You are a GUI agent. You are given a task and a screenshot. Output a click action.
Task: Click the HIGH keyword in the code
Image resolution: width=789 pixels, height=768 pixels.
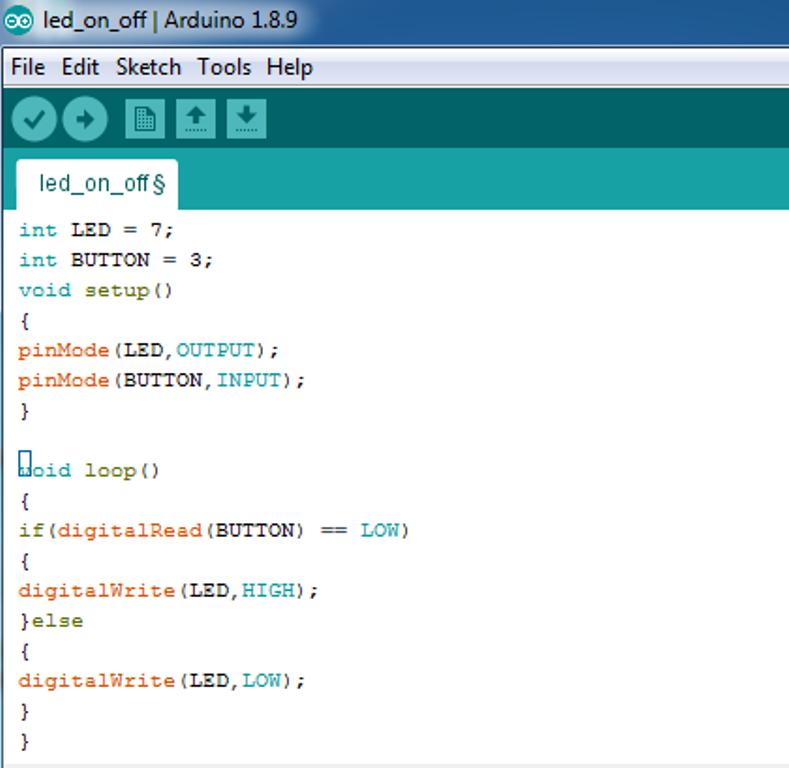(x=268, y=590)
